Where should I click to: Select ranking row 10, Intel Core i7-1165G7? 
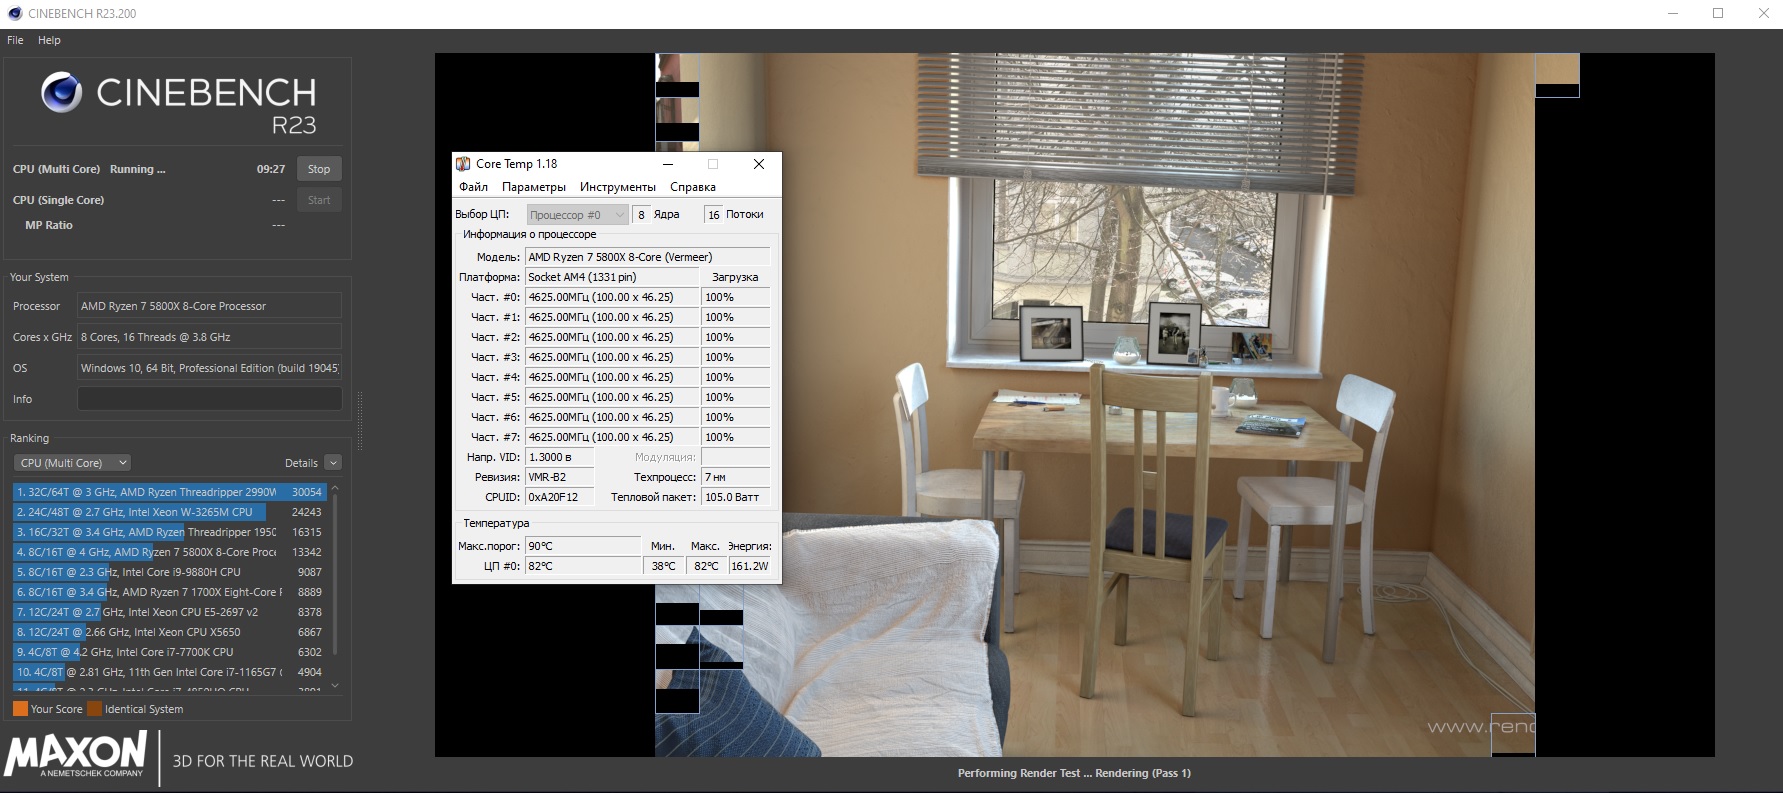point(169,672)
